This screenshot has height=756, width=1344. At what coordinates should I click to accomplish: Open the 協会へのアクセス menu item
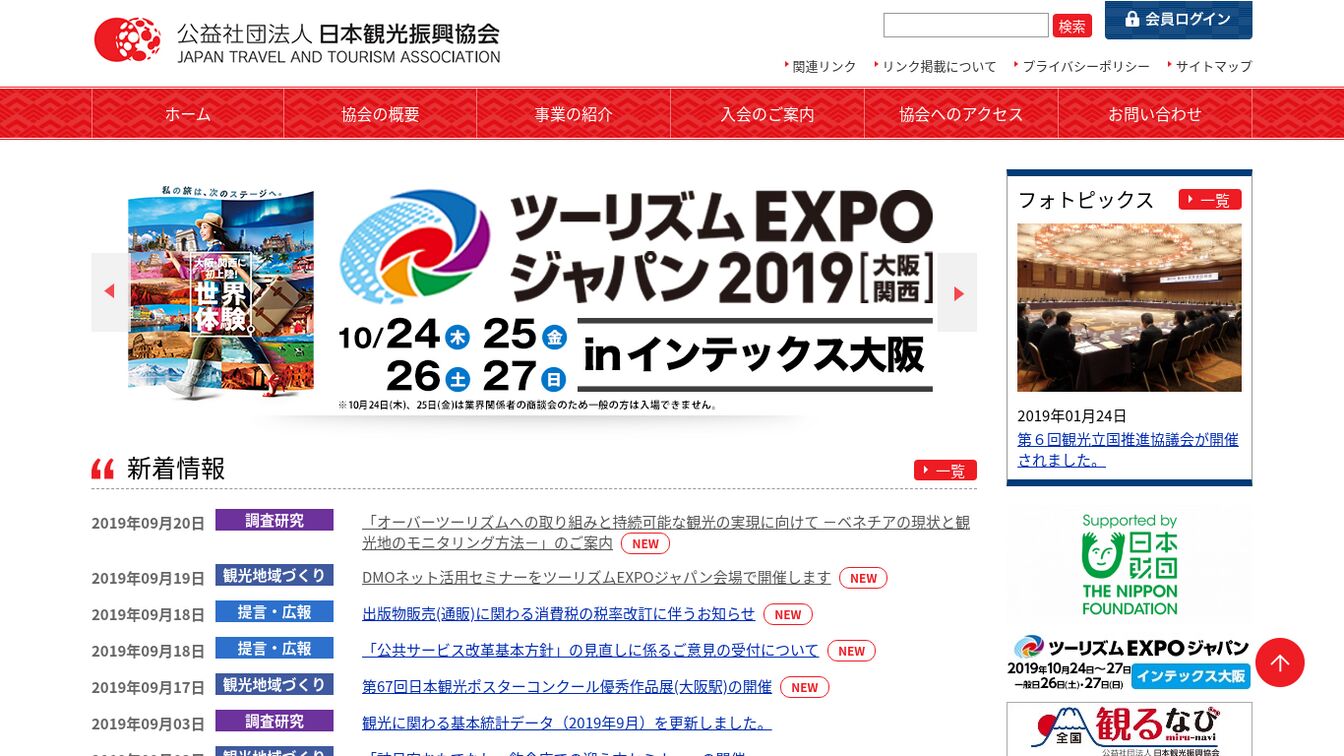961,114
